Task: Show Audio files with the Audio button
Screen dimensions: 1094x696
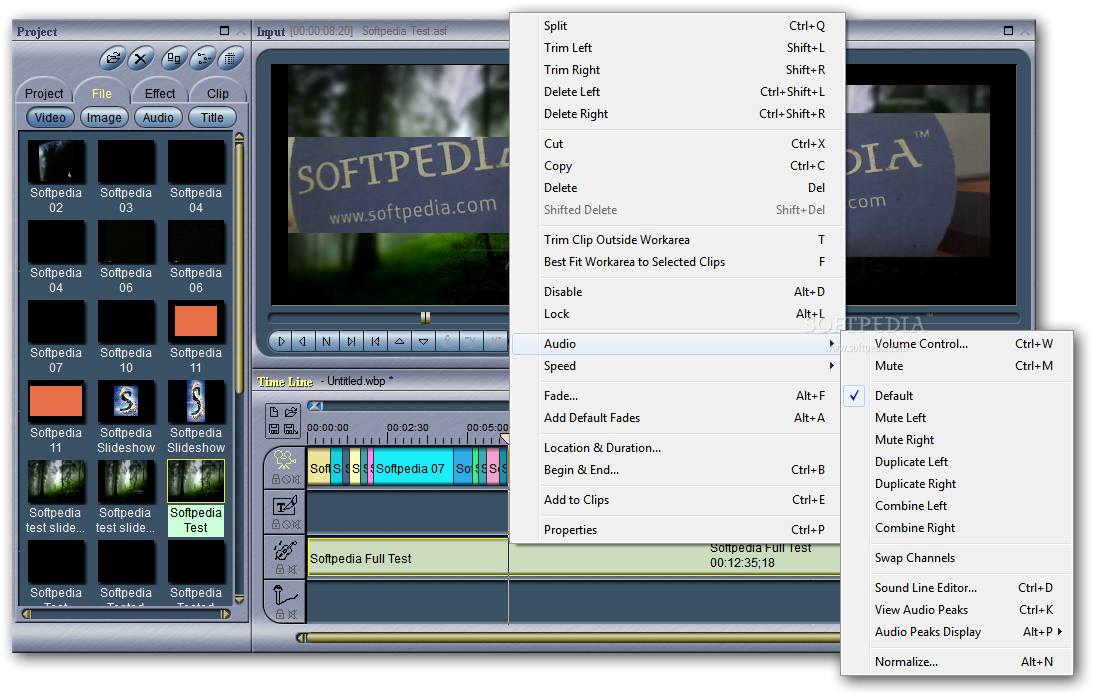Action: (x=158, y=118)
